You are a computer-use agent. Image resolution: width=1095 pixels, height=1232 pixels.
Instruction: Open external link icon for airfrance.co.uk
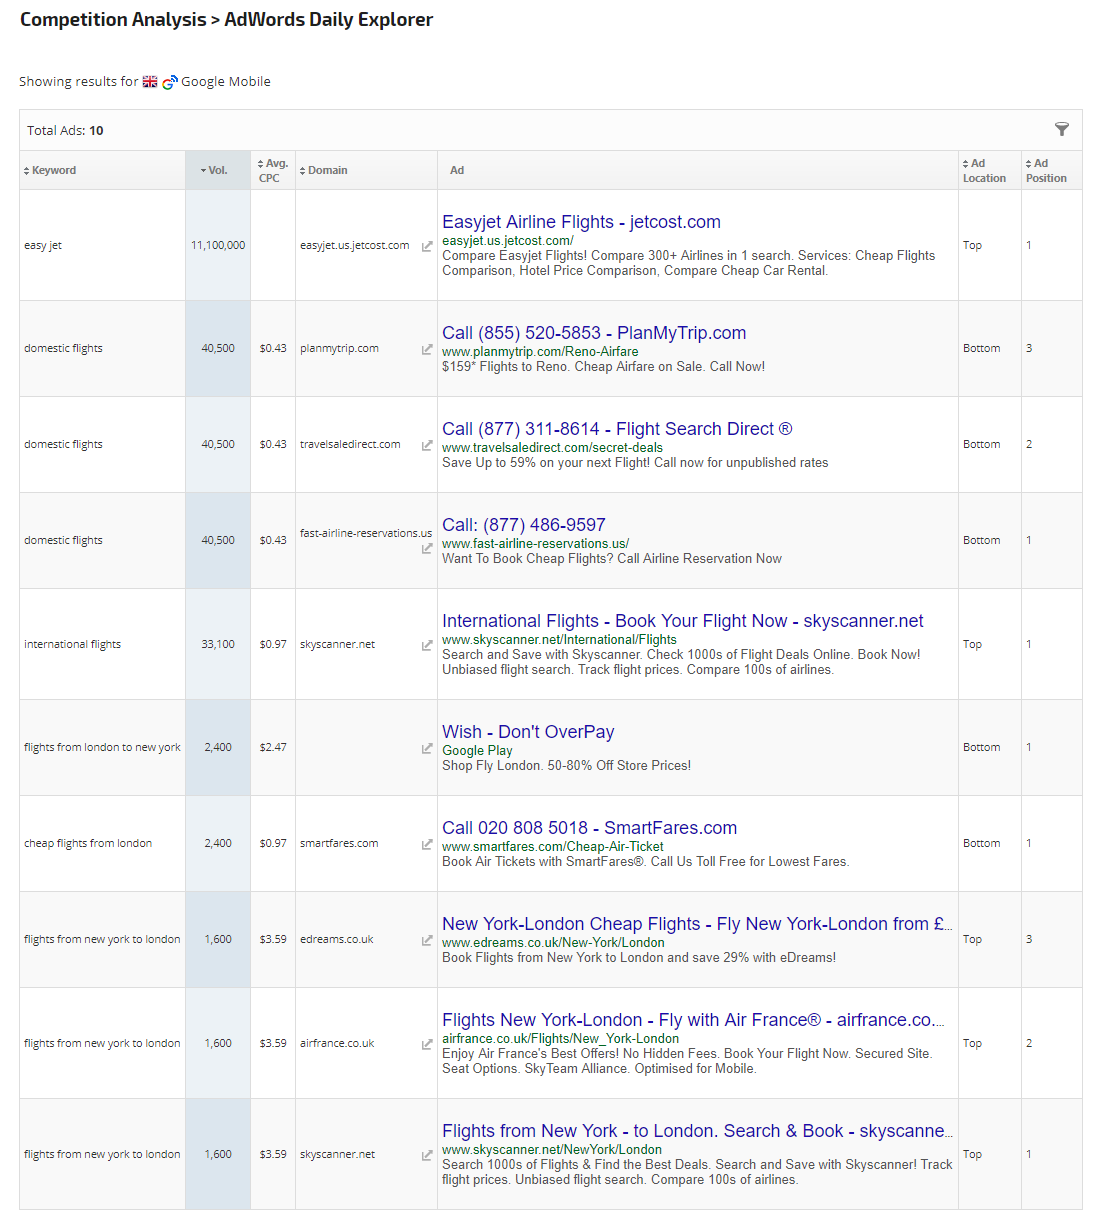tap(427, 1044)
